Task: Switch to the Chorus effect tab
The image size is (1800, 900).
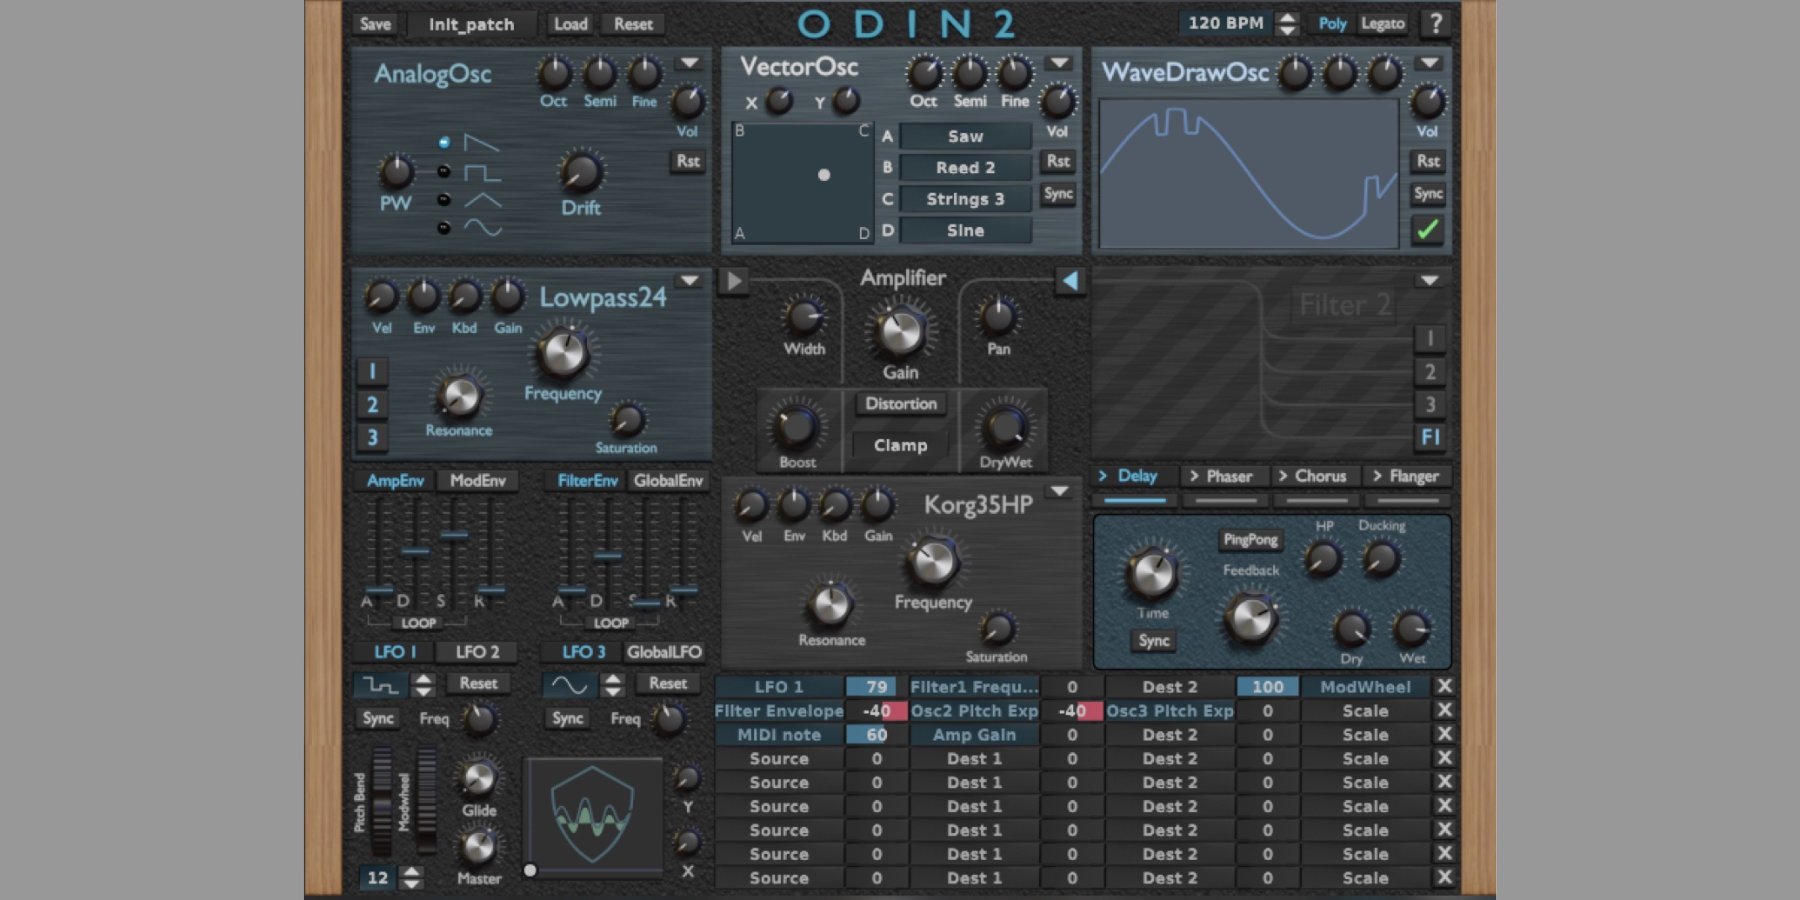Action: 1314,477
